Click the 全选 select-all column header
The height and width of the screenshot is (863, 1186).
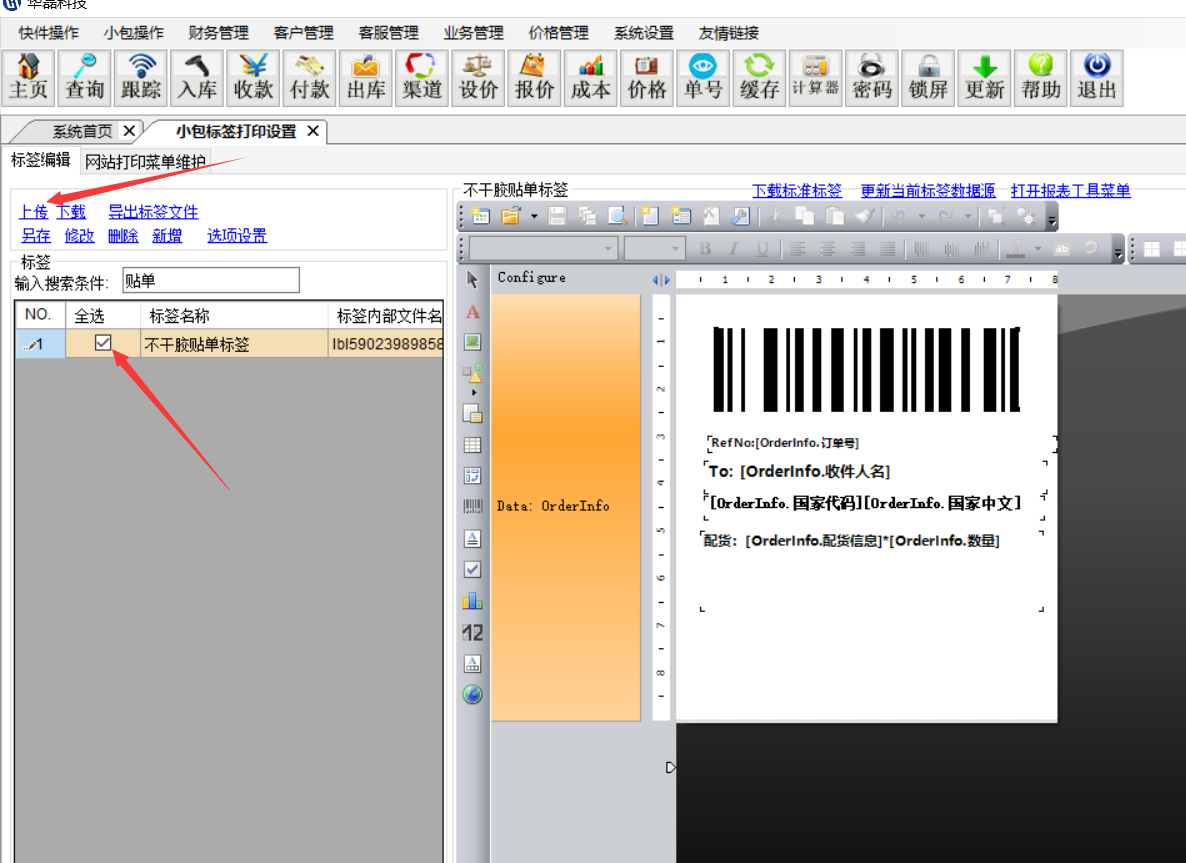tap(90, 315)
